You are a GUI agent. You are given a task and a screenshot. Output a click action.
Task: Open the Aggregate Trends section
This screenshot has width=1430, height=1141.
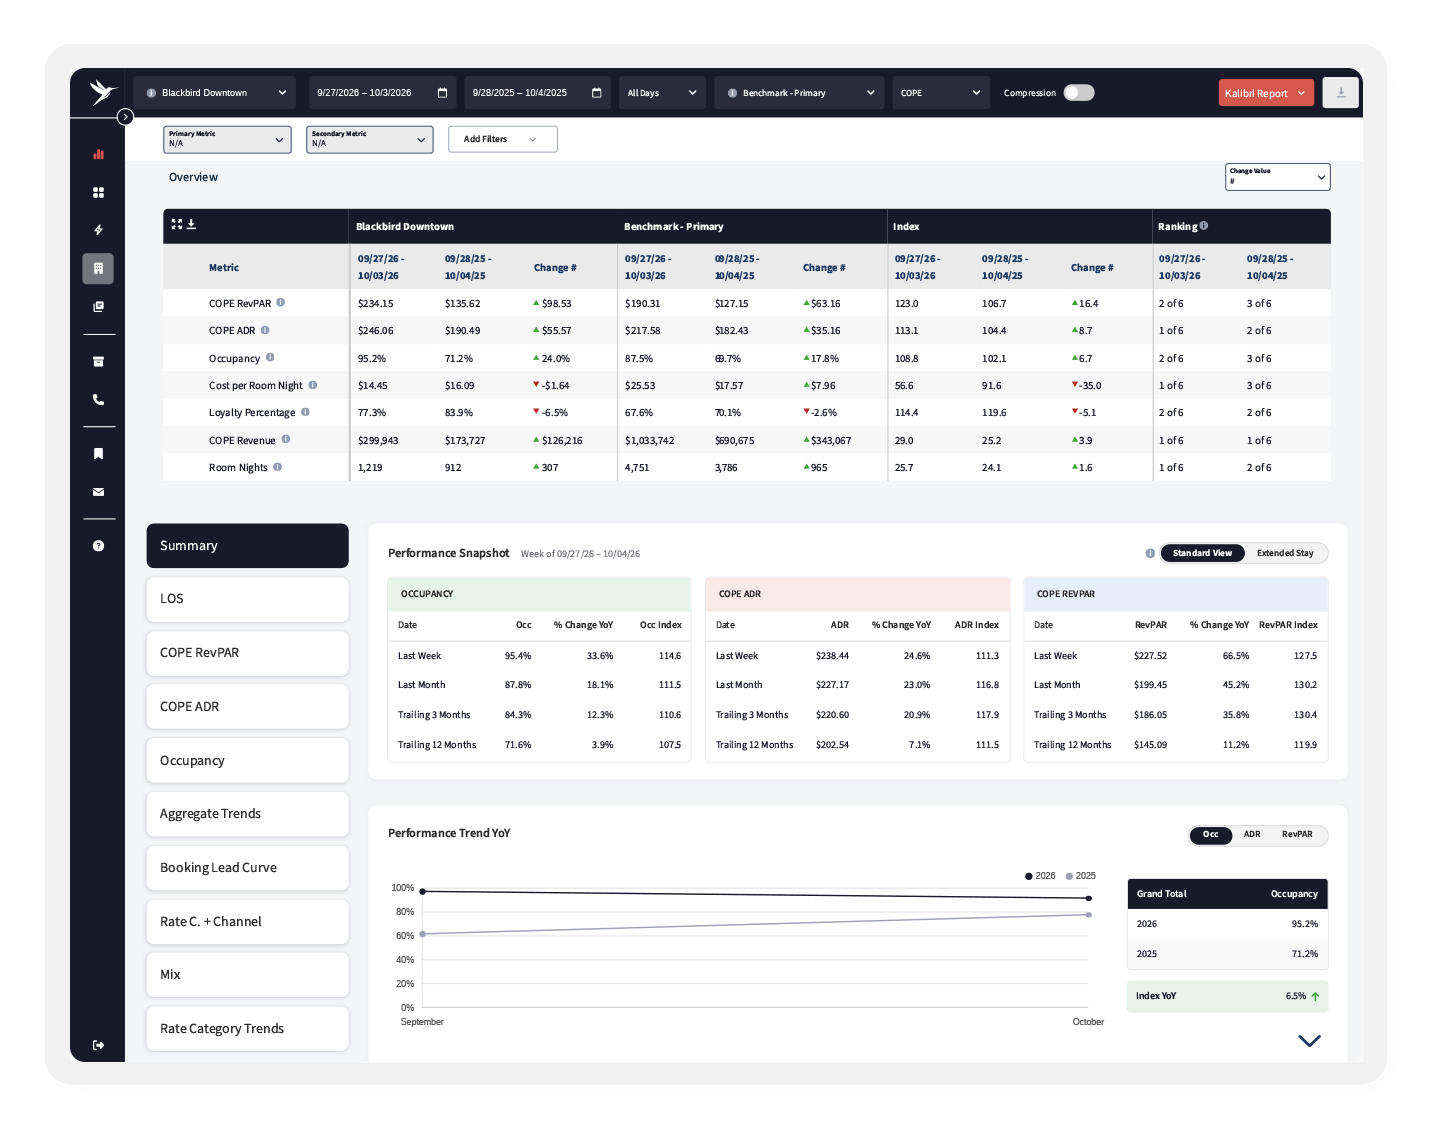[x=248, y=814]
